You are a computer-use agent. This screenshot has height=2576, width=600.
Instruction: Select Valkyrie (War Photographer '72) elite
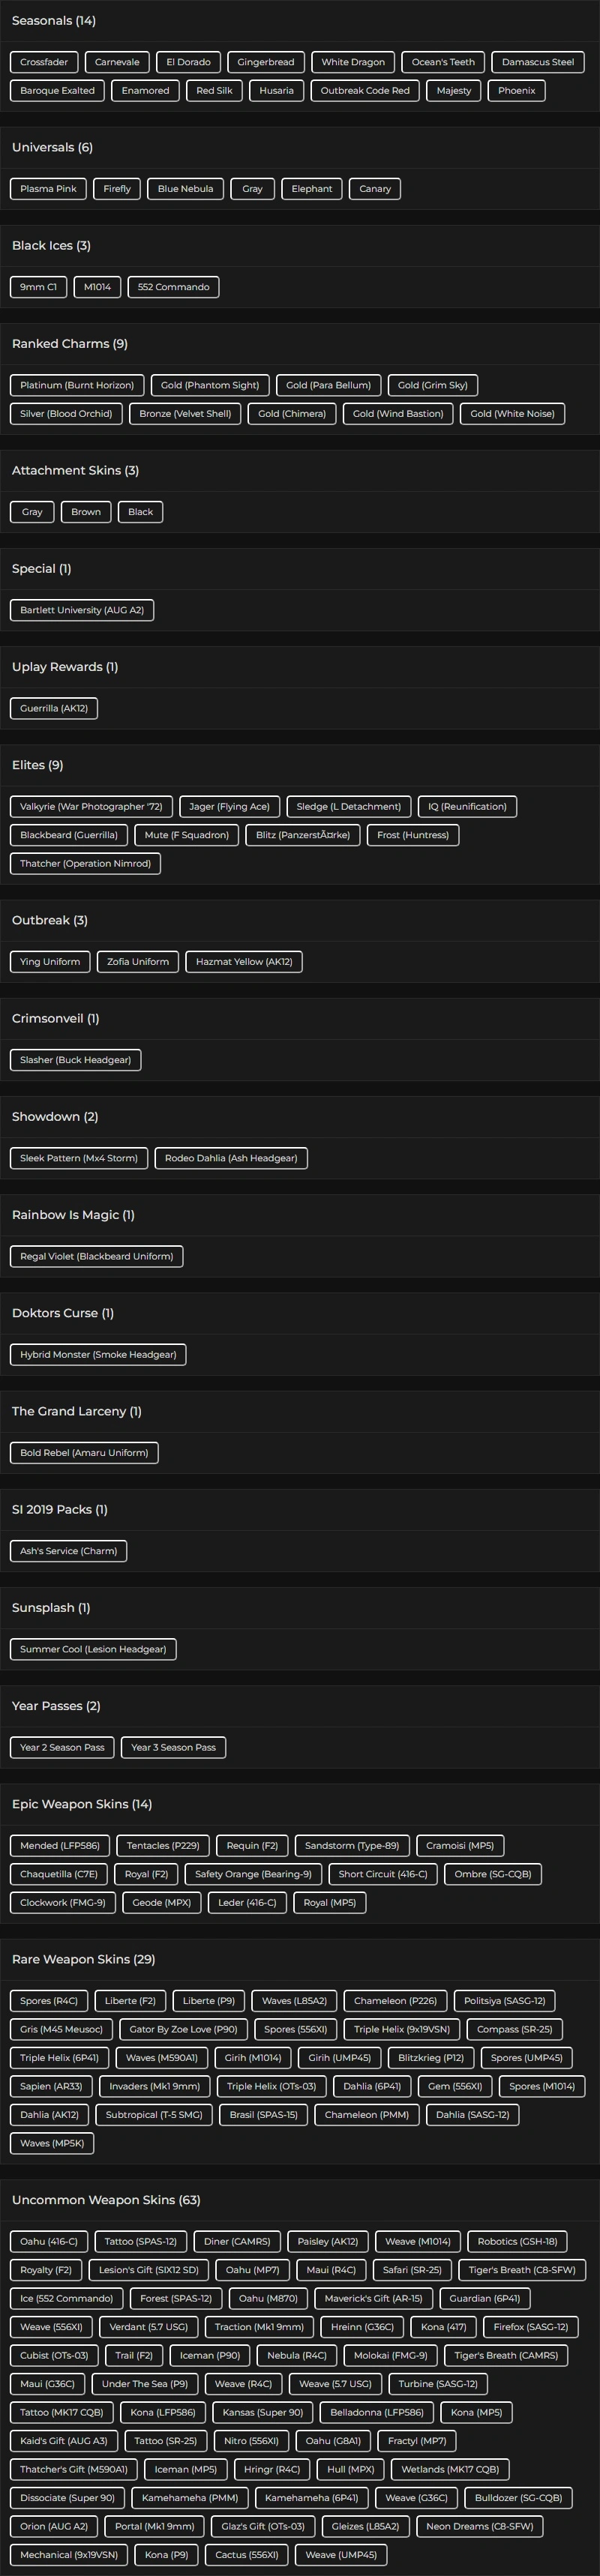(91, 806)
